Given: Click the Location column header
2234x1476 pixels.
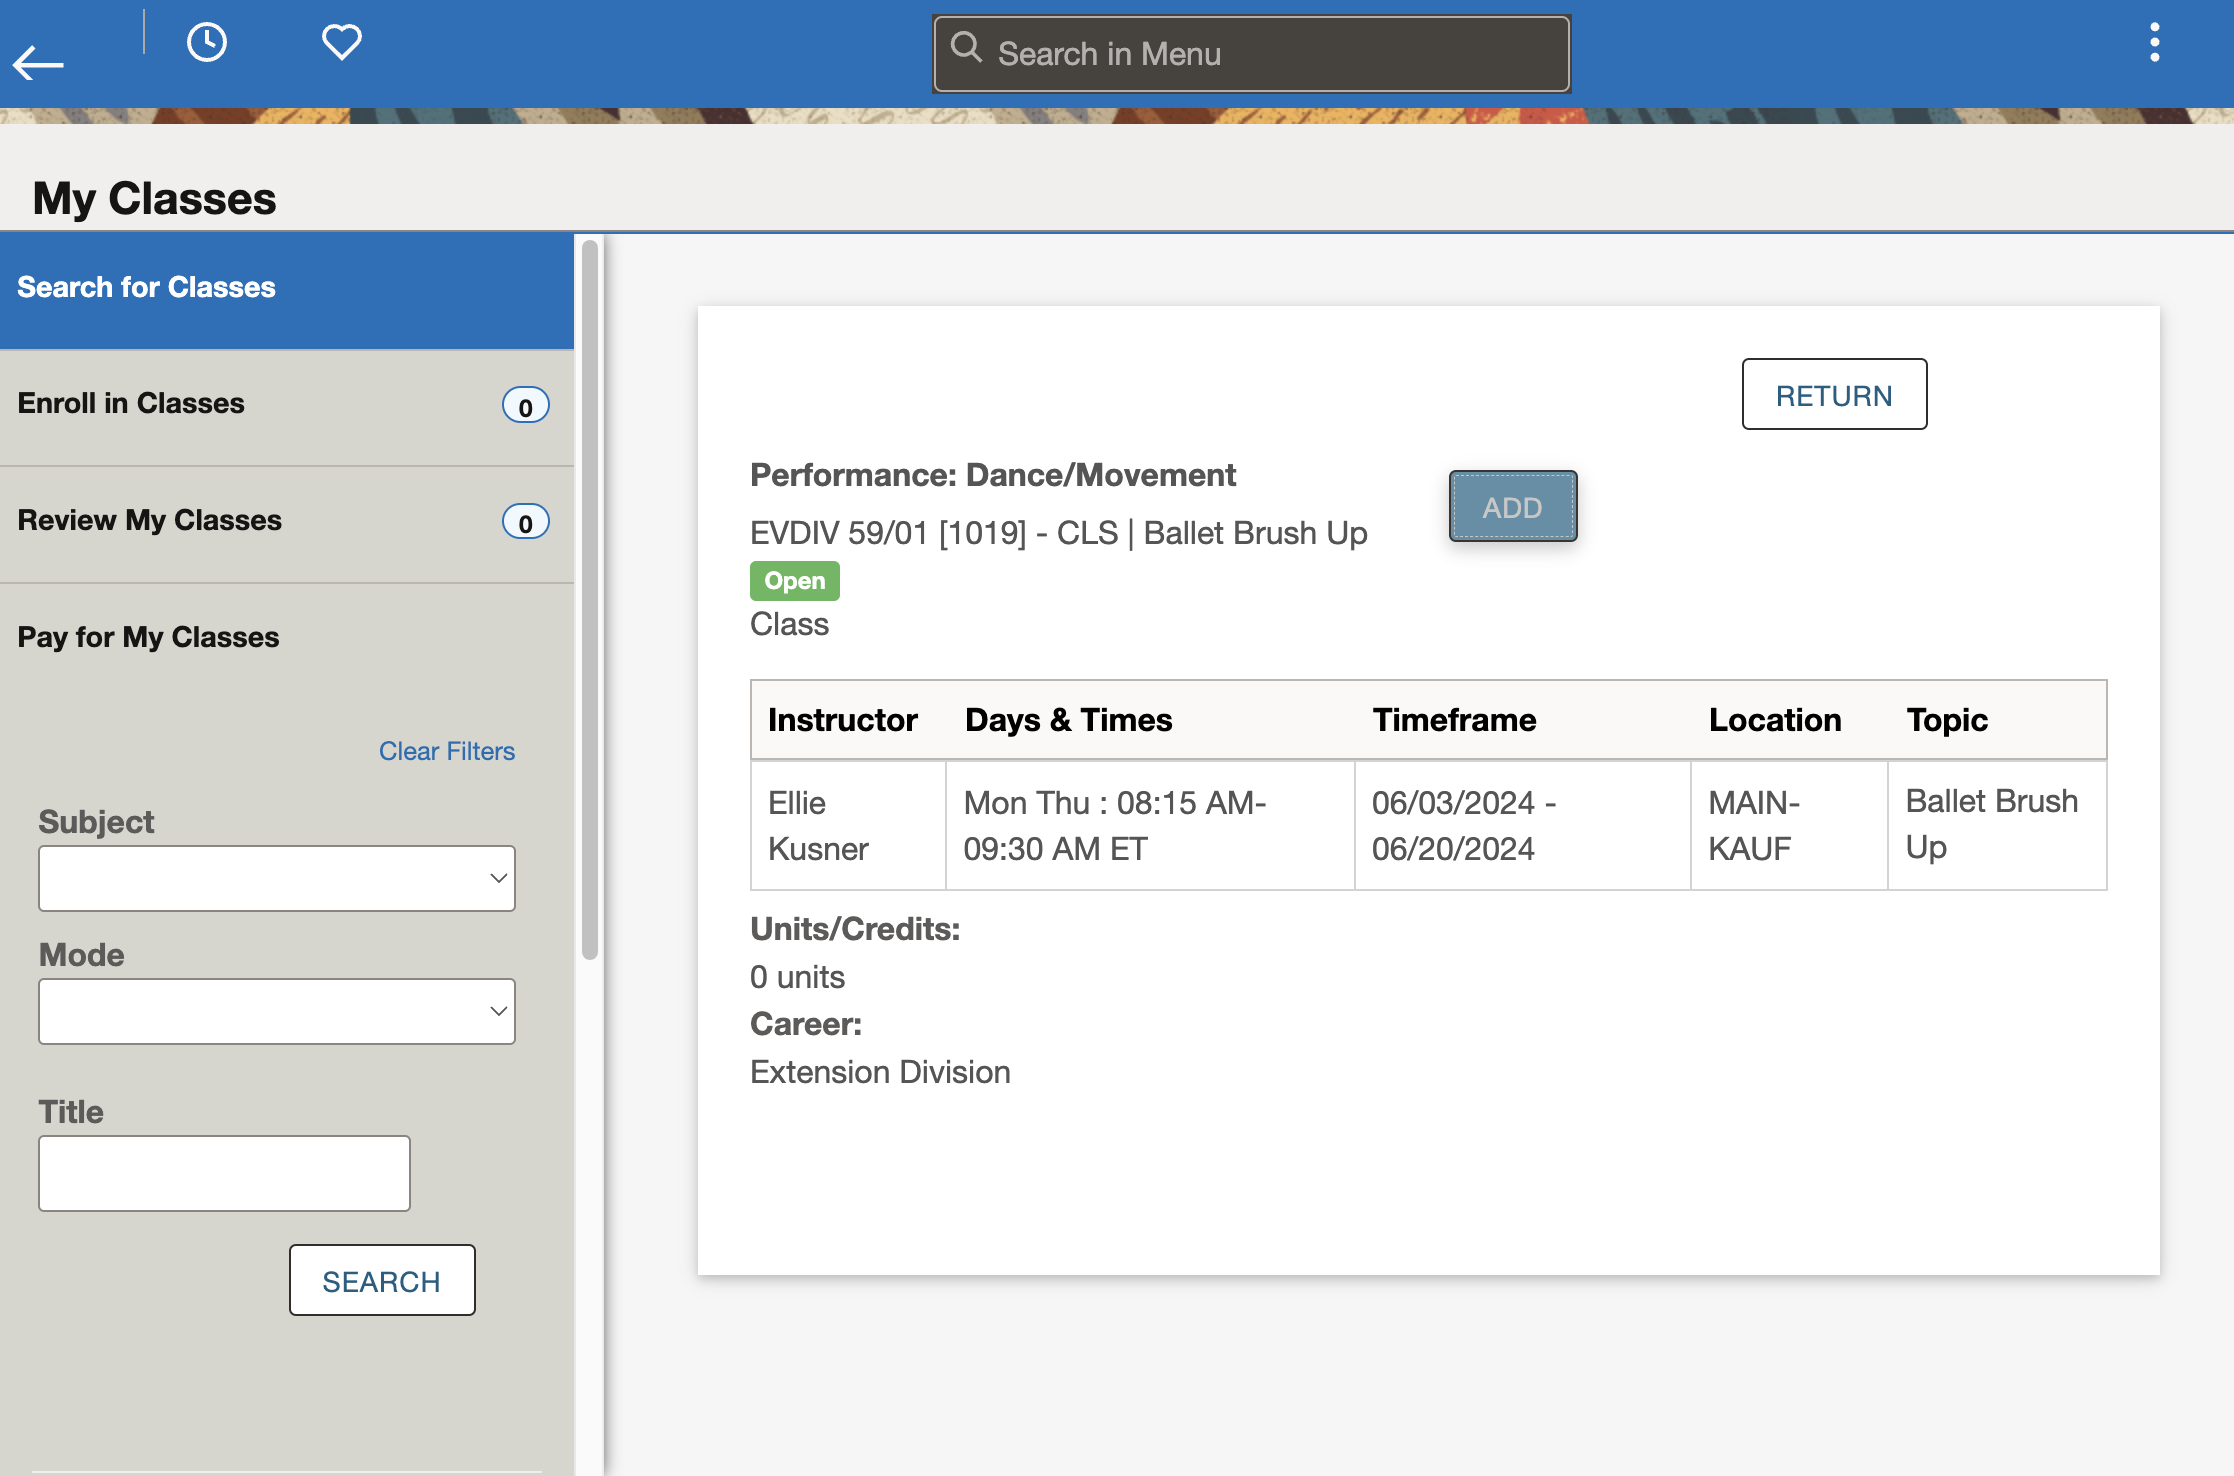Looking at the screenshot, I should coord(1775,720).
